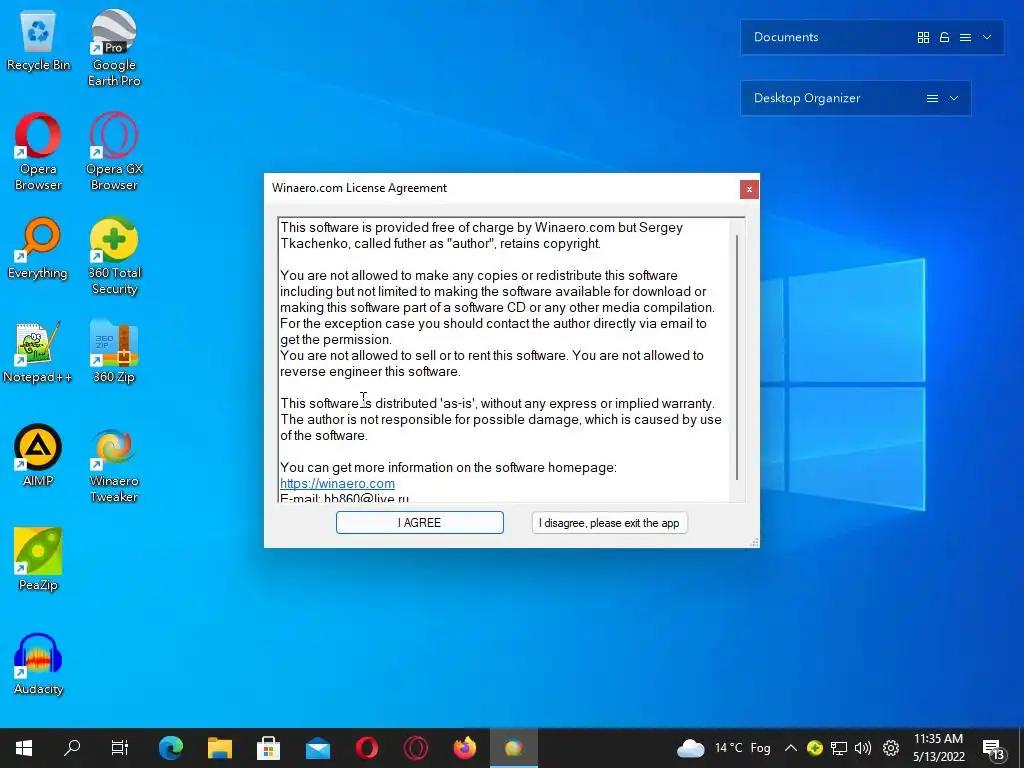Screen dimensions: 1024x768
Task: Select the Google Earth Pro shortcut
Action: [114, 48]
